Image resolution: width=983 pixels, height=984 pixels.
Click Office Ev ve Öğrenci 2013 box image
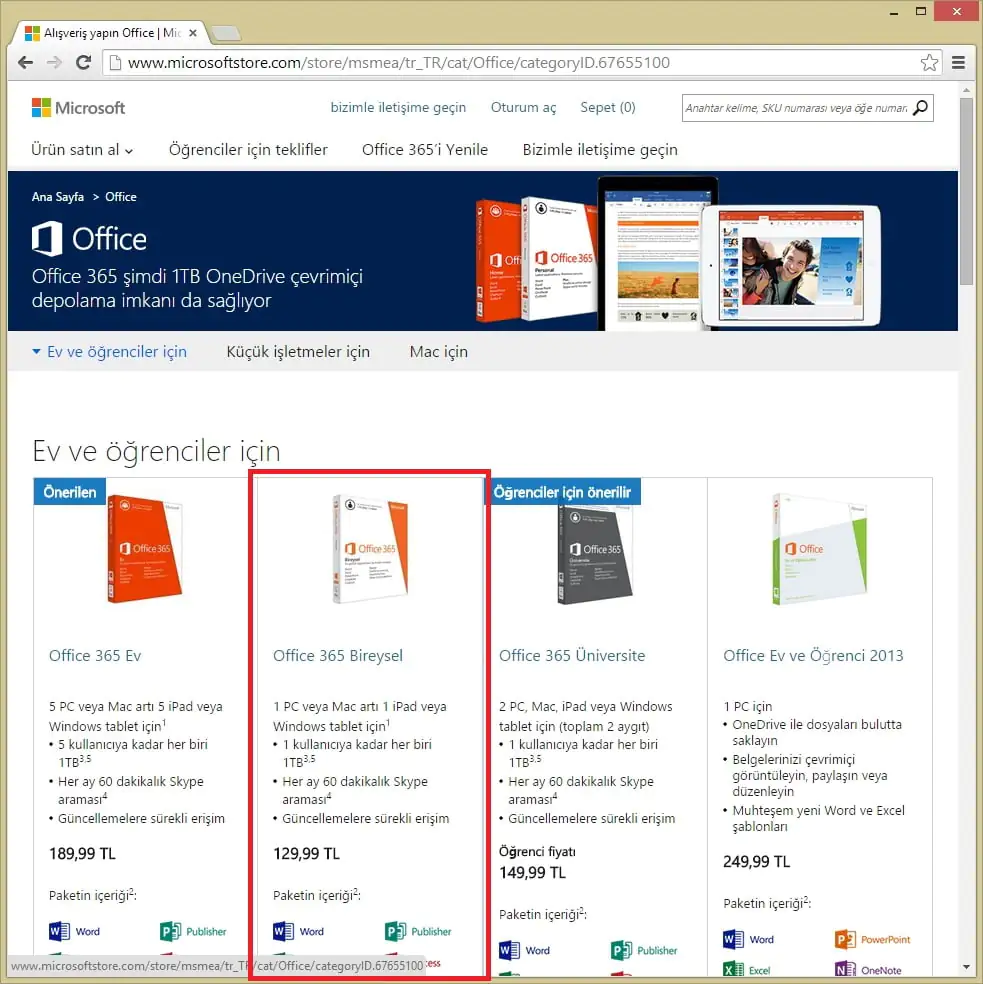coord(819,549)
